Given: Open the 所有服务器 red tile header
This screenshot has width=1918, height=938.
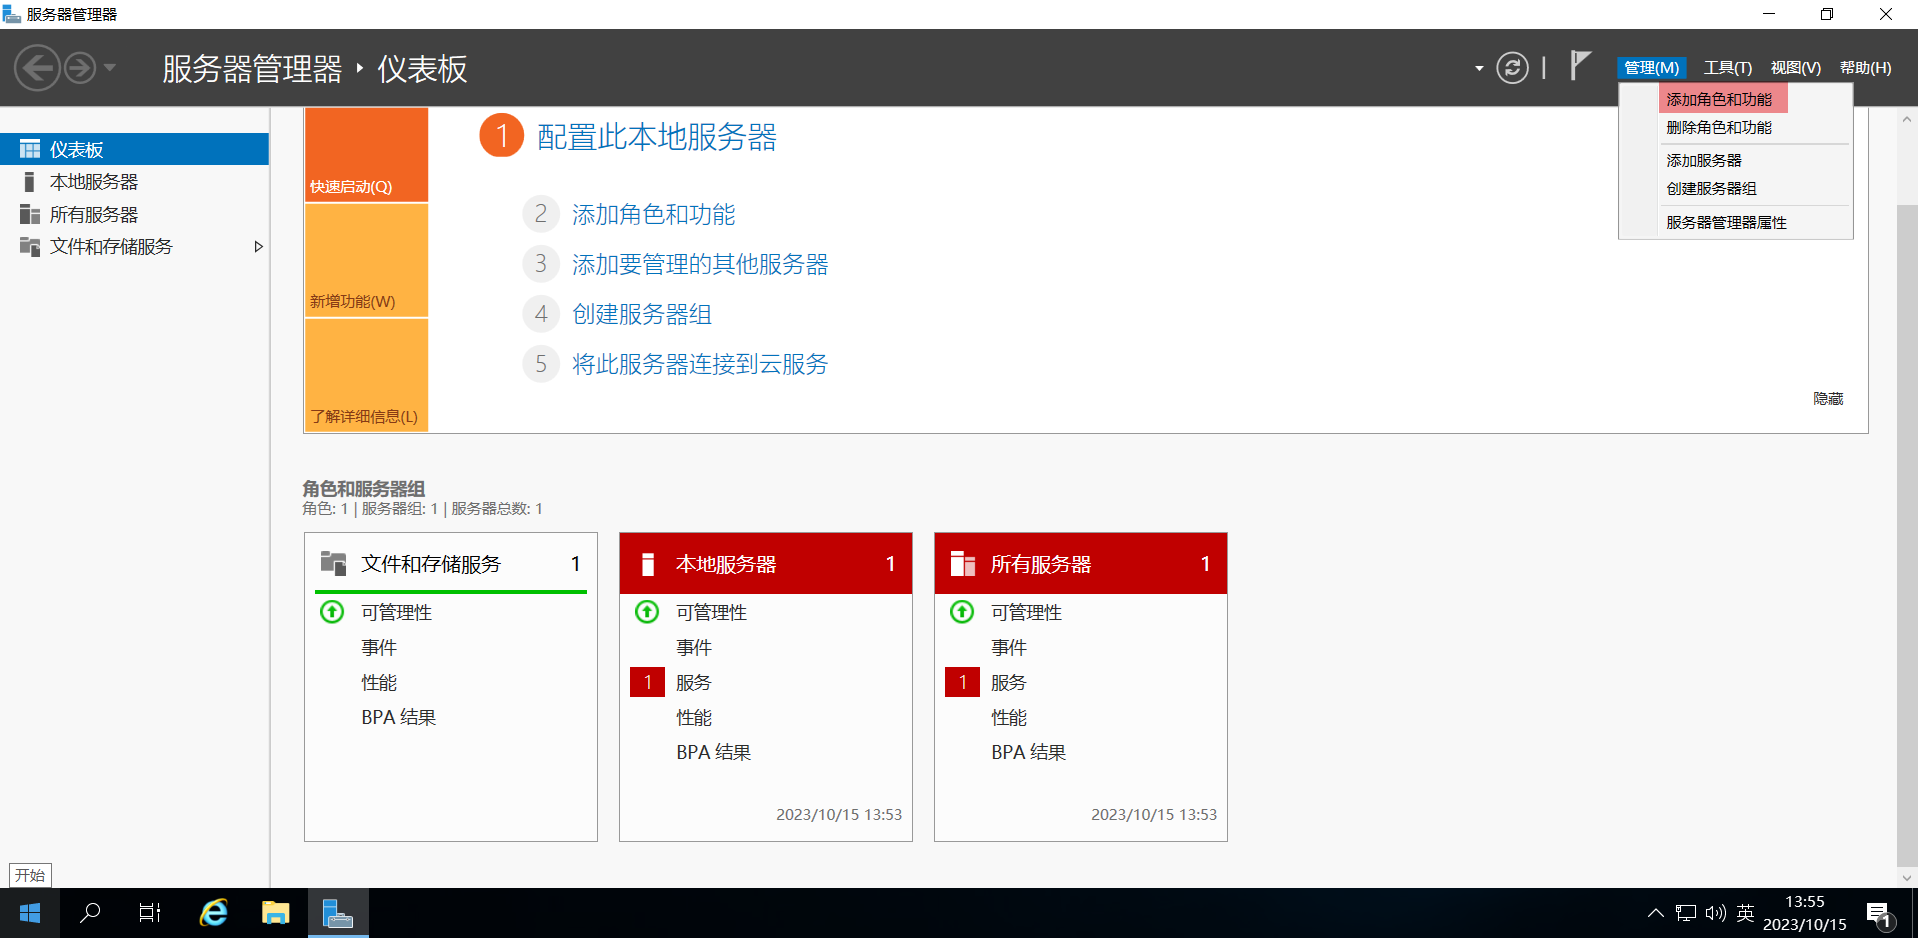Looking at the screenshot, I should 1081,563.
